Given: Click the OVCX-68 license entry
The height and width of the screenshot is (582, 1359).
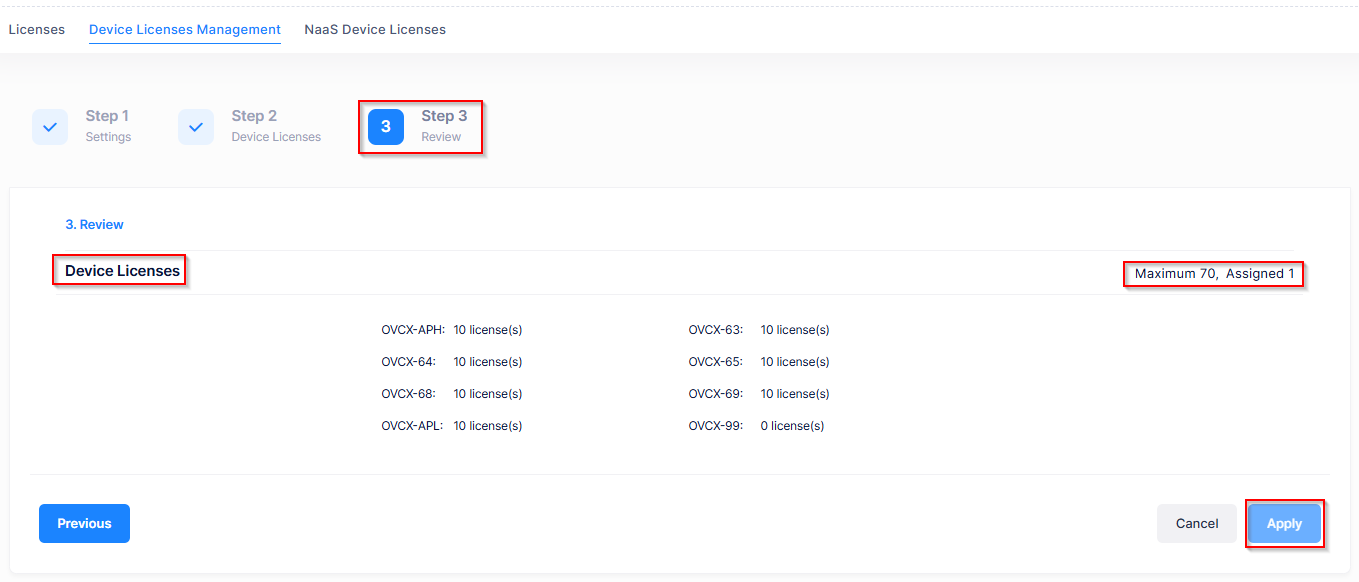Looking at the screenshot, I should point(452,394).
